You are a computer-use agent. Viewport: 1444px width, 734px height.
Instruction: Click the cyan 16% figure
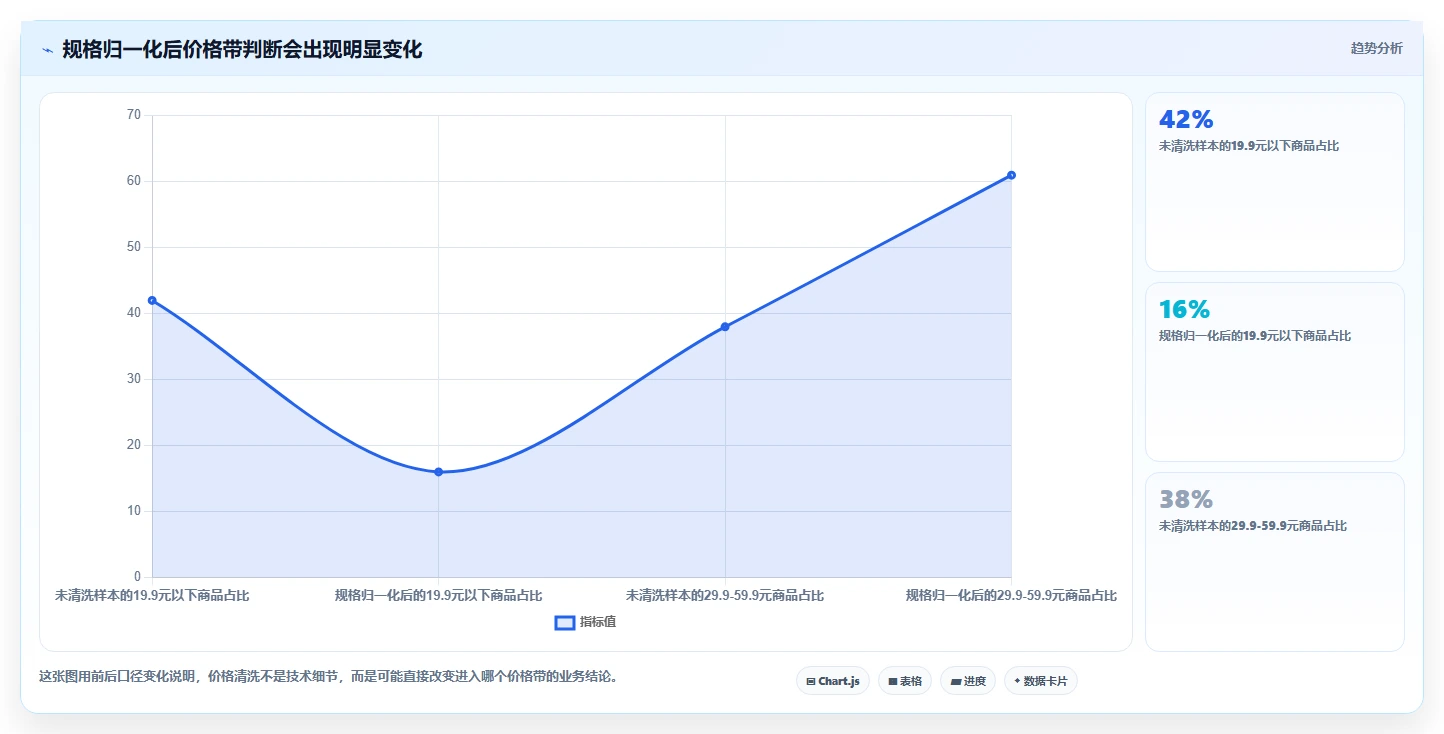tap(1185, 309)
